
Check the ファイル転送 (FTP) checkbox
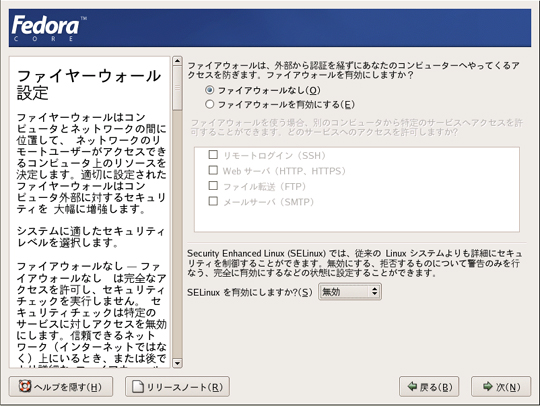[x=213, y=186]
